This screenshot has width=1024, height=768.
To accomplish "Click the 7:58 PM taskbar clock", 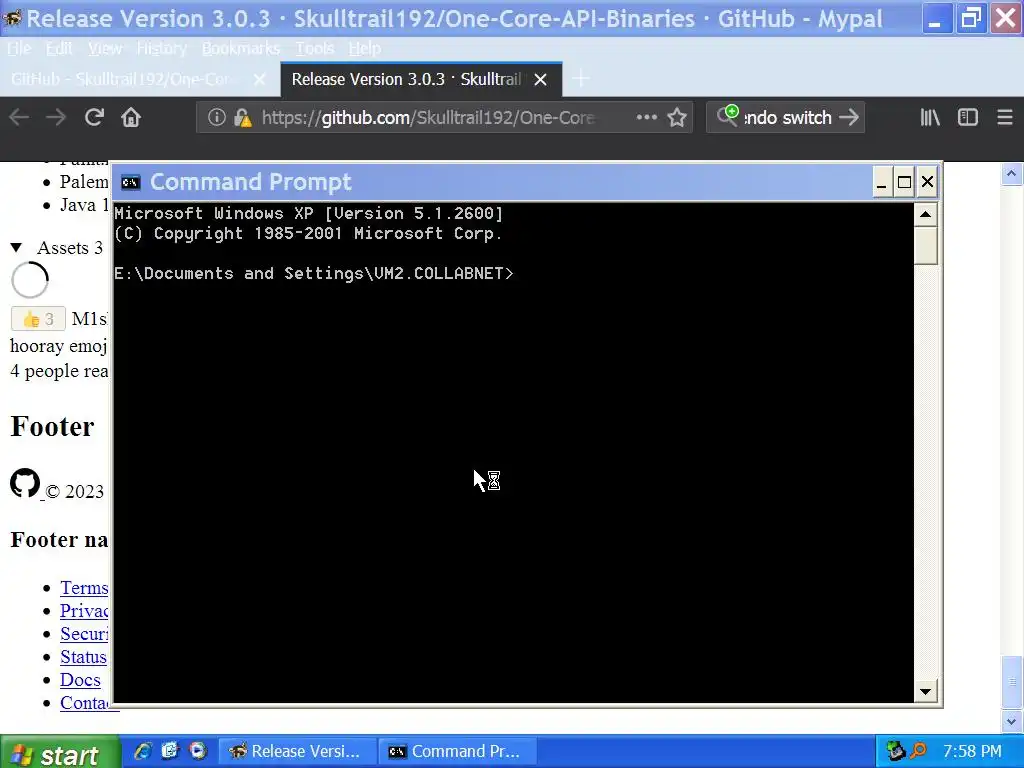I will (972, 752).
